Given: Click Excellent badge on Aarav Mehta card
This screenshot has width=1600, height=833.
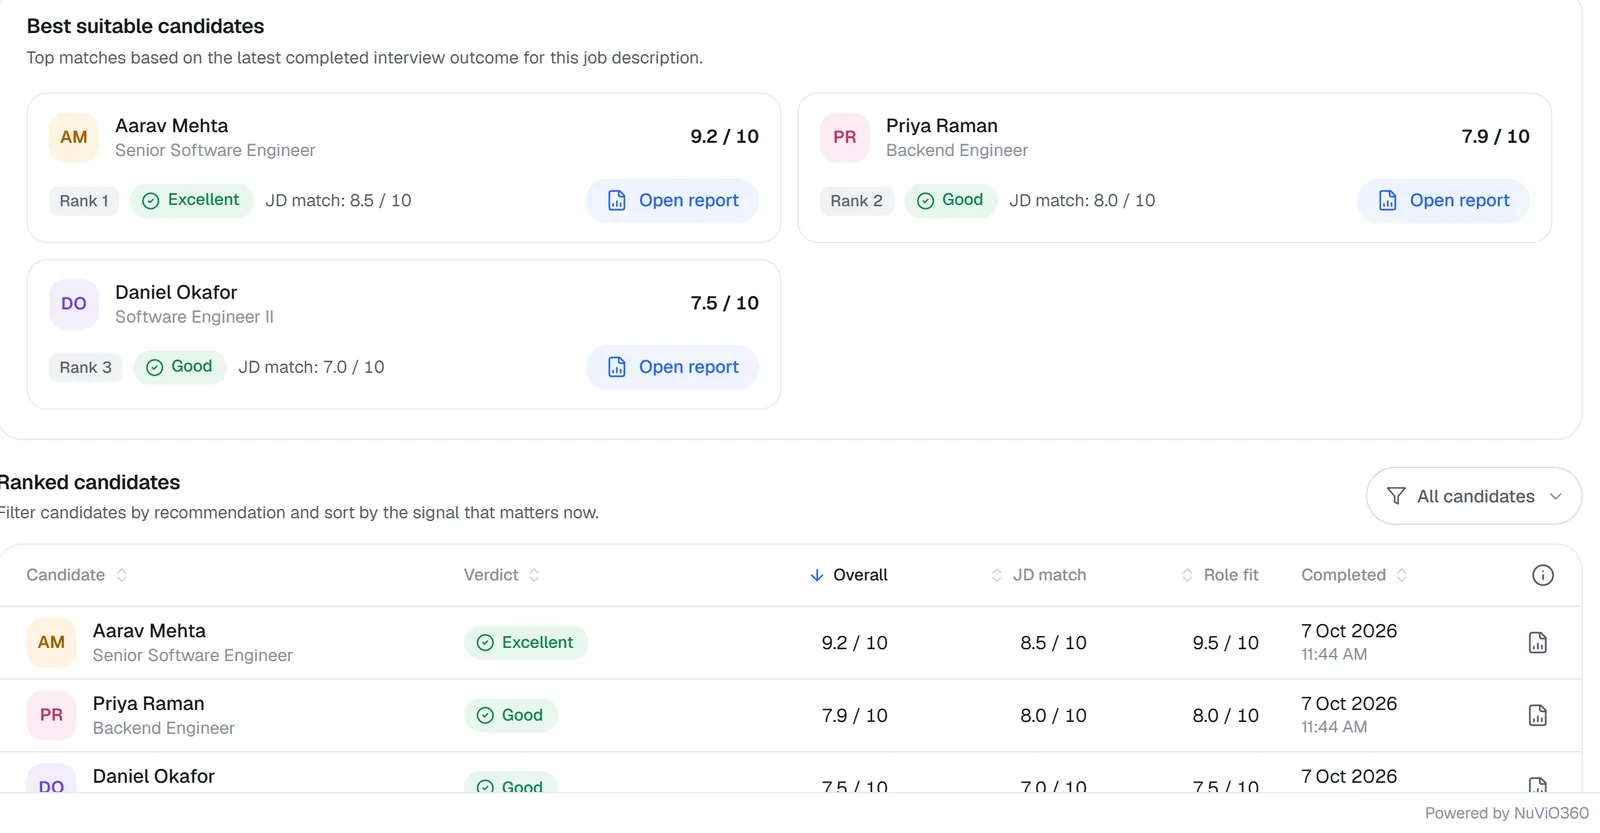Looking at the screenshot, I should [x=191, y=201].
